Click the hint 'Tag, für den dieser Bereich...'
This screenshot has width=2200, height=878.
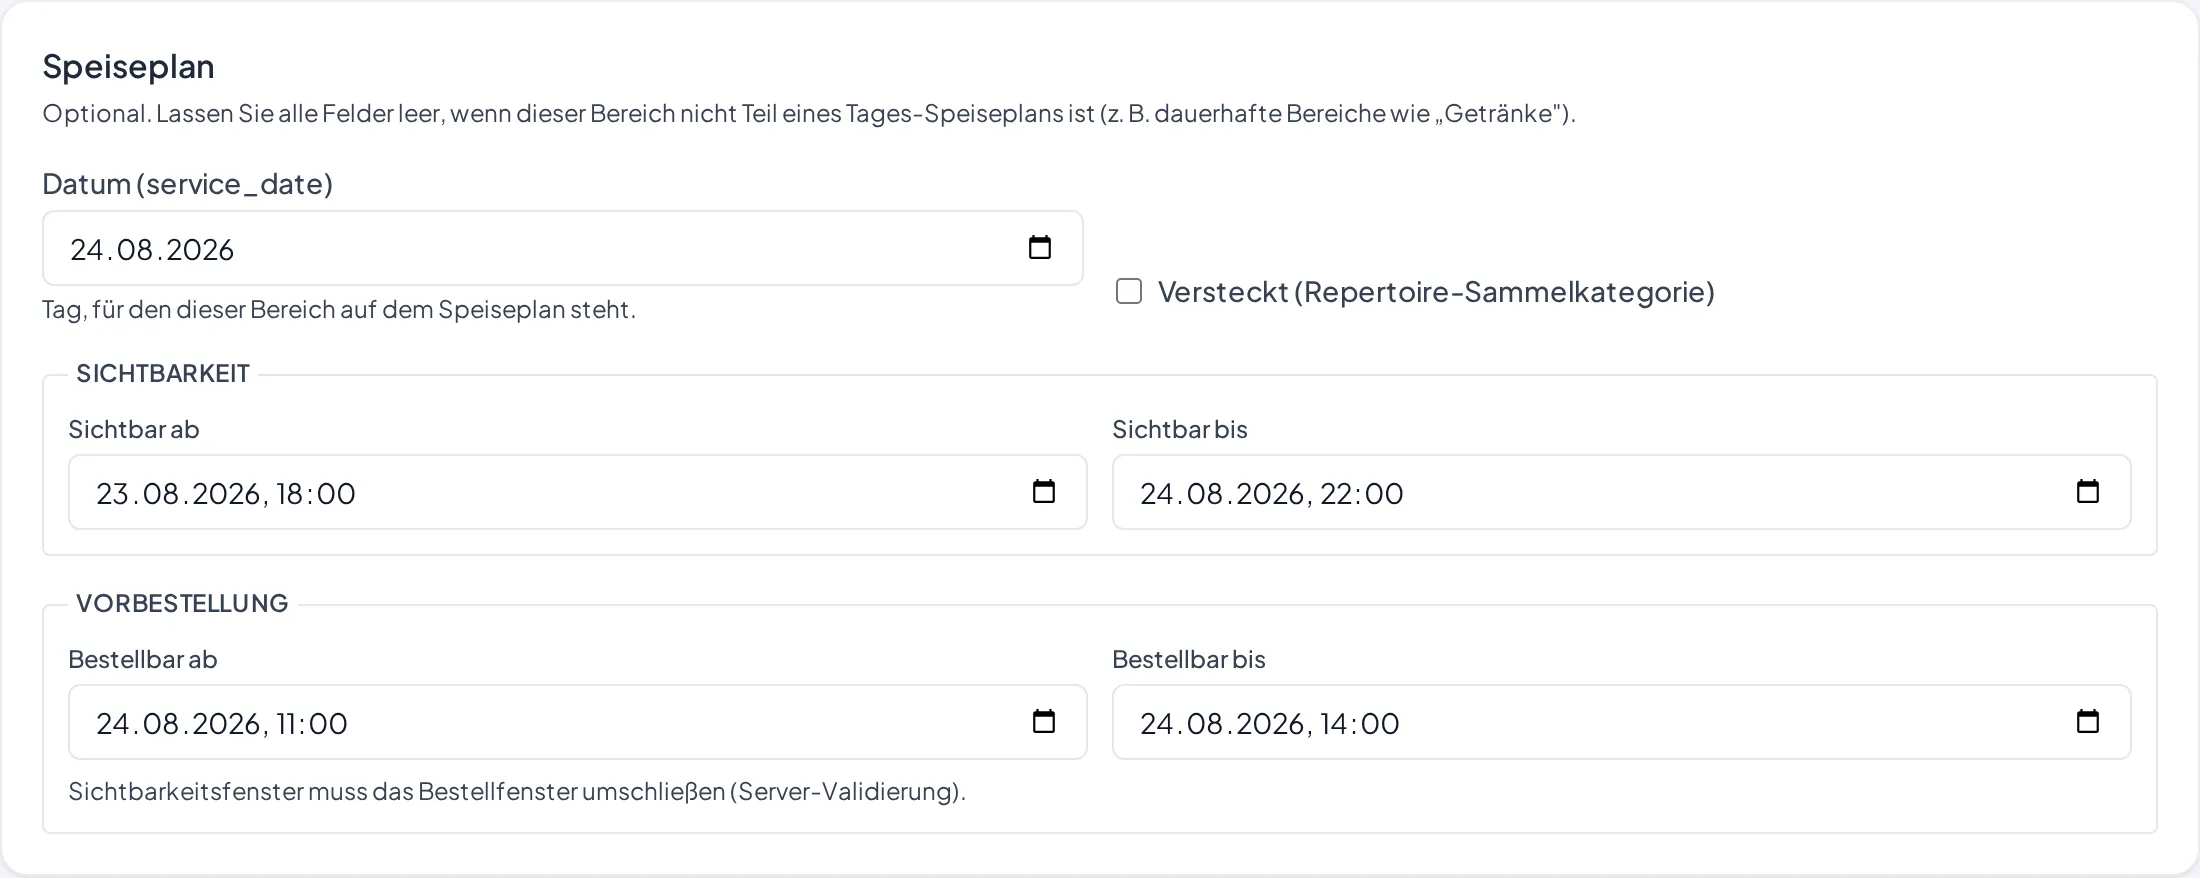pos(339,310)
